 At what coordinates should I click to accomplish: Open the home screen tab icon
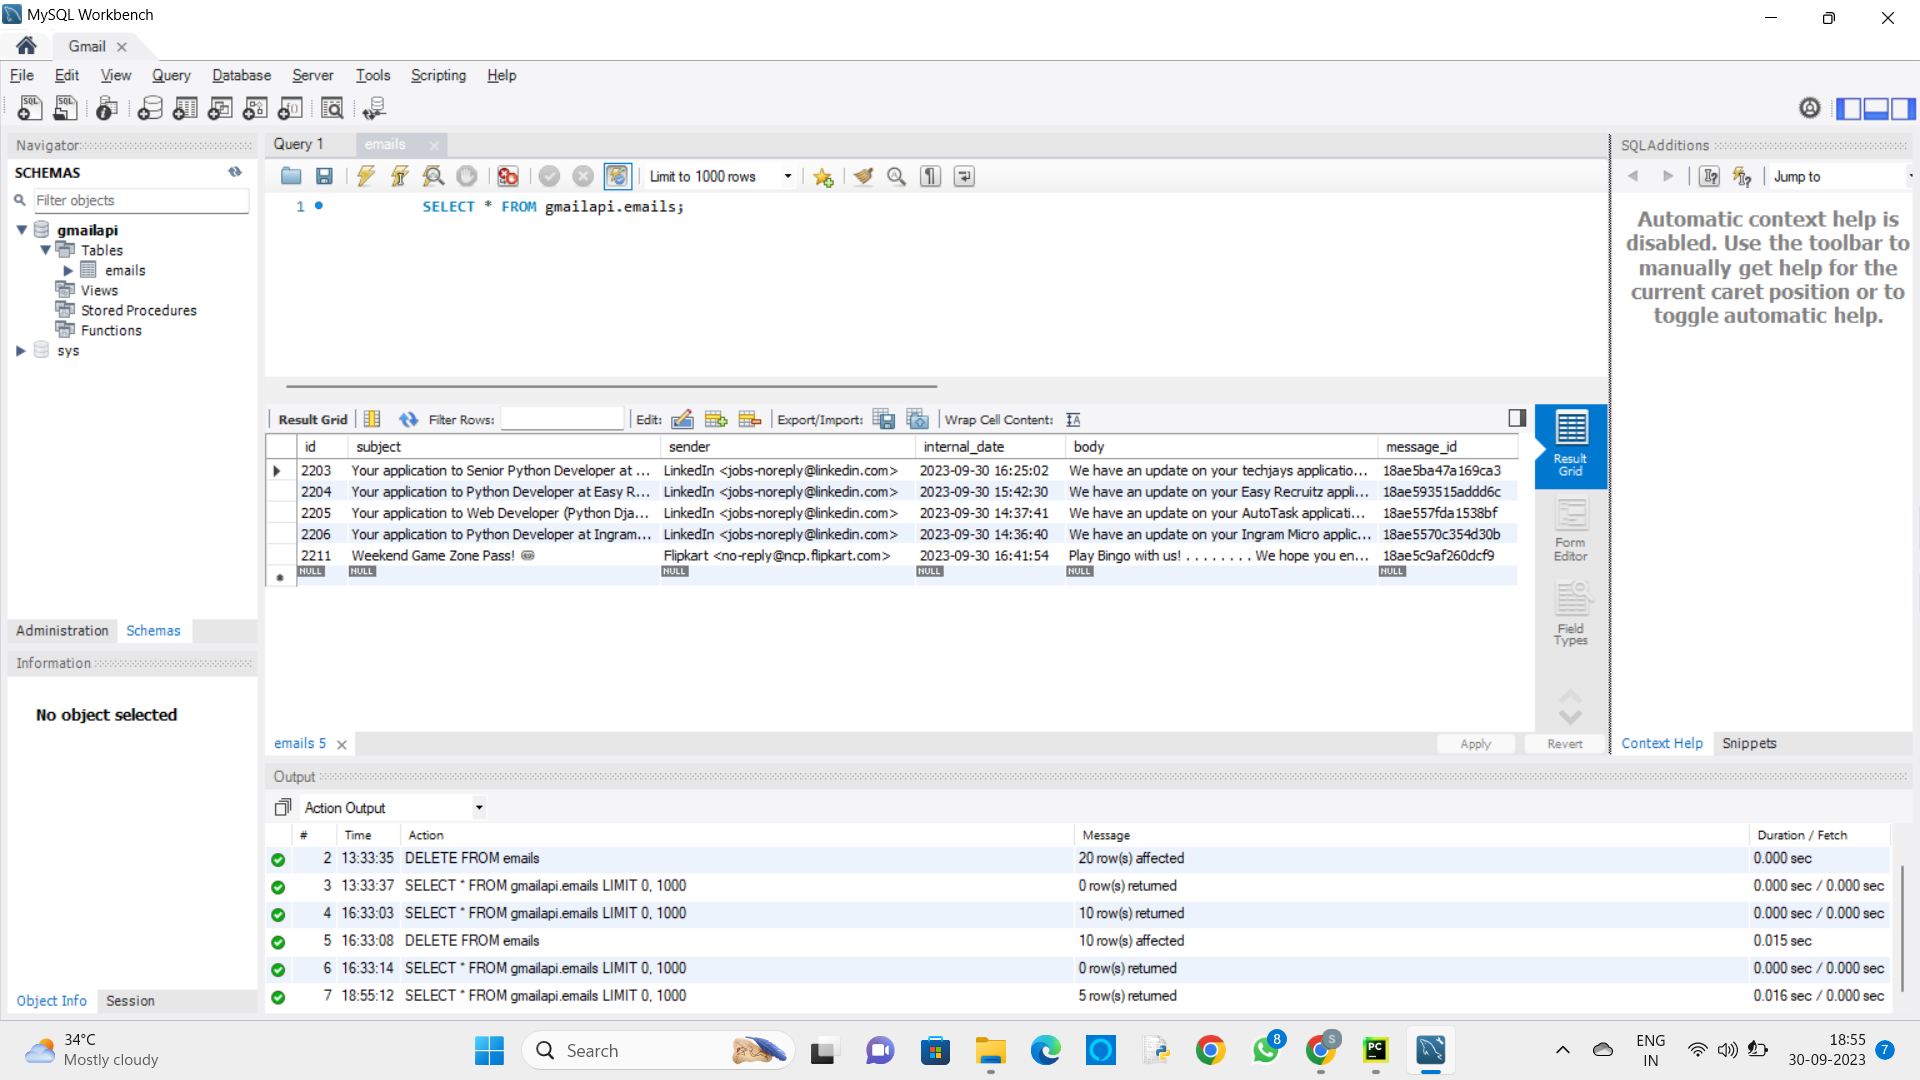point(26,46)
